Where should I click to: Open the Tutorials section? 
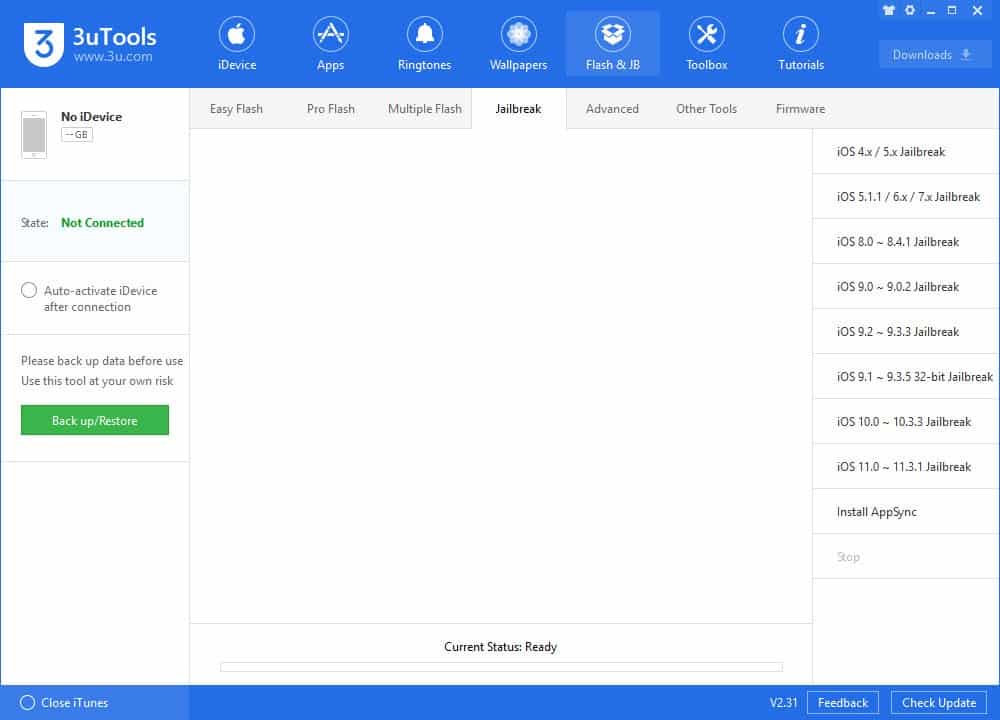[800, 45]
